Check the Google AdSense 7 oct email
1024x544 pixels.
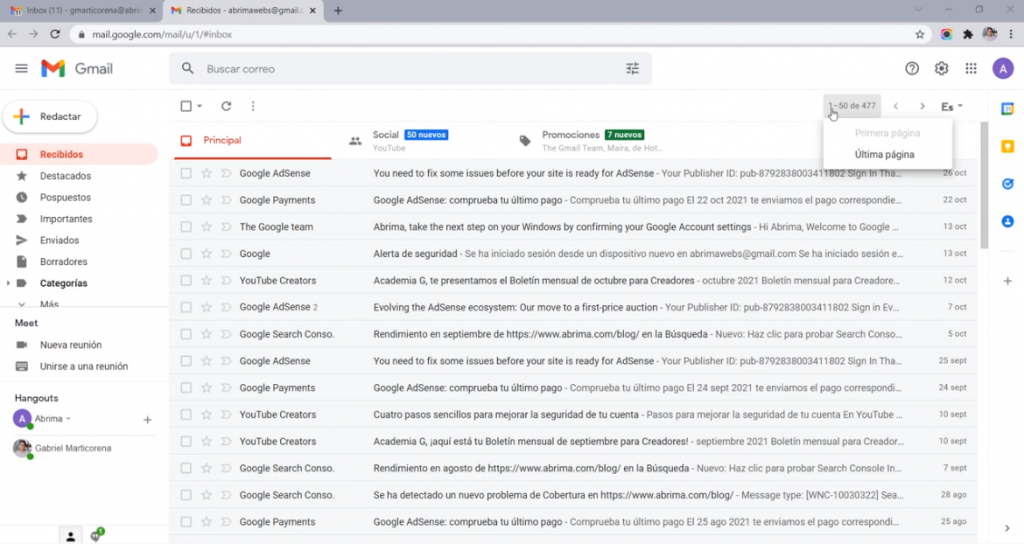[186, 307]
